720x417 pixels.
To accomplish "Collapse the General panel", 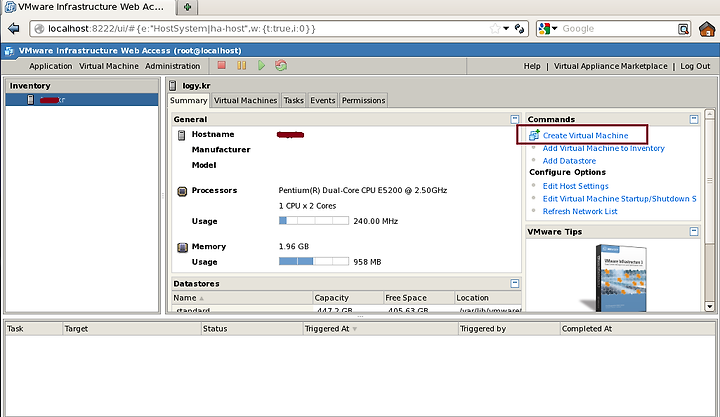I will pos(514,119).
